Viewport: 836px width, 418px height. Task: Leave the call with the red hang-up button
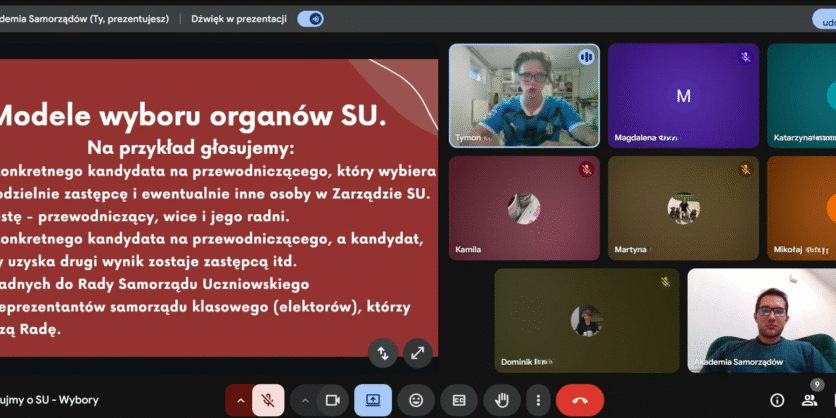[580, 400]
